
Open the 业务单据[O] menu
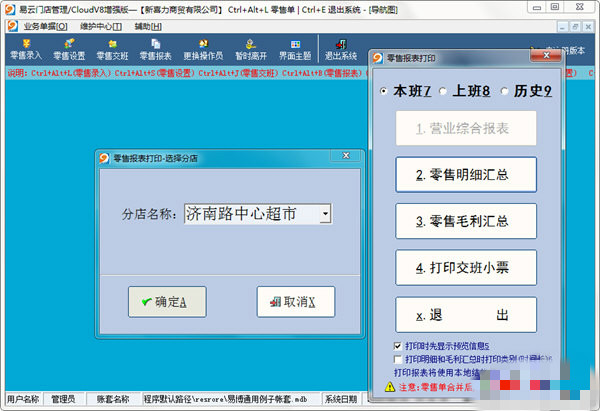coord(45,26)
